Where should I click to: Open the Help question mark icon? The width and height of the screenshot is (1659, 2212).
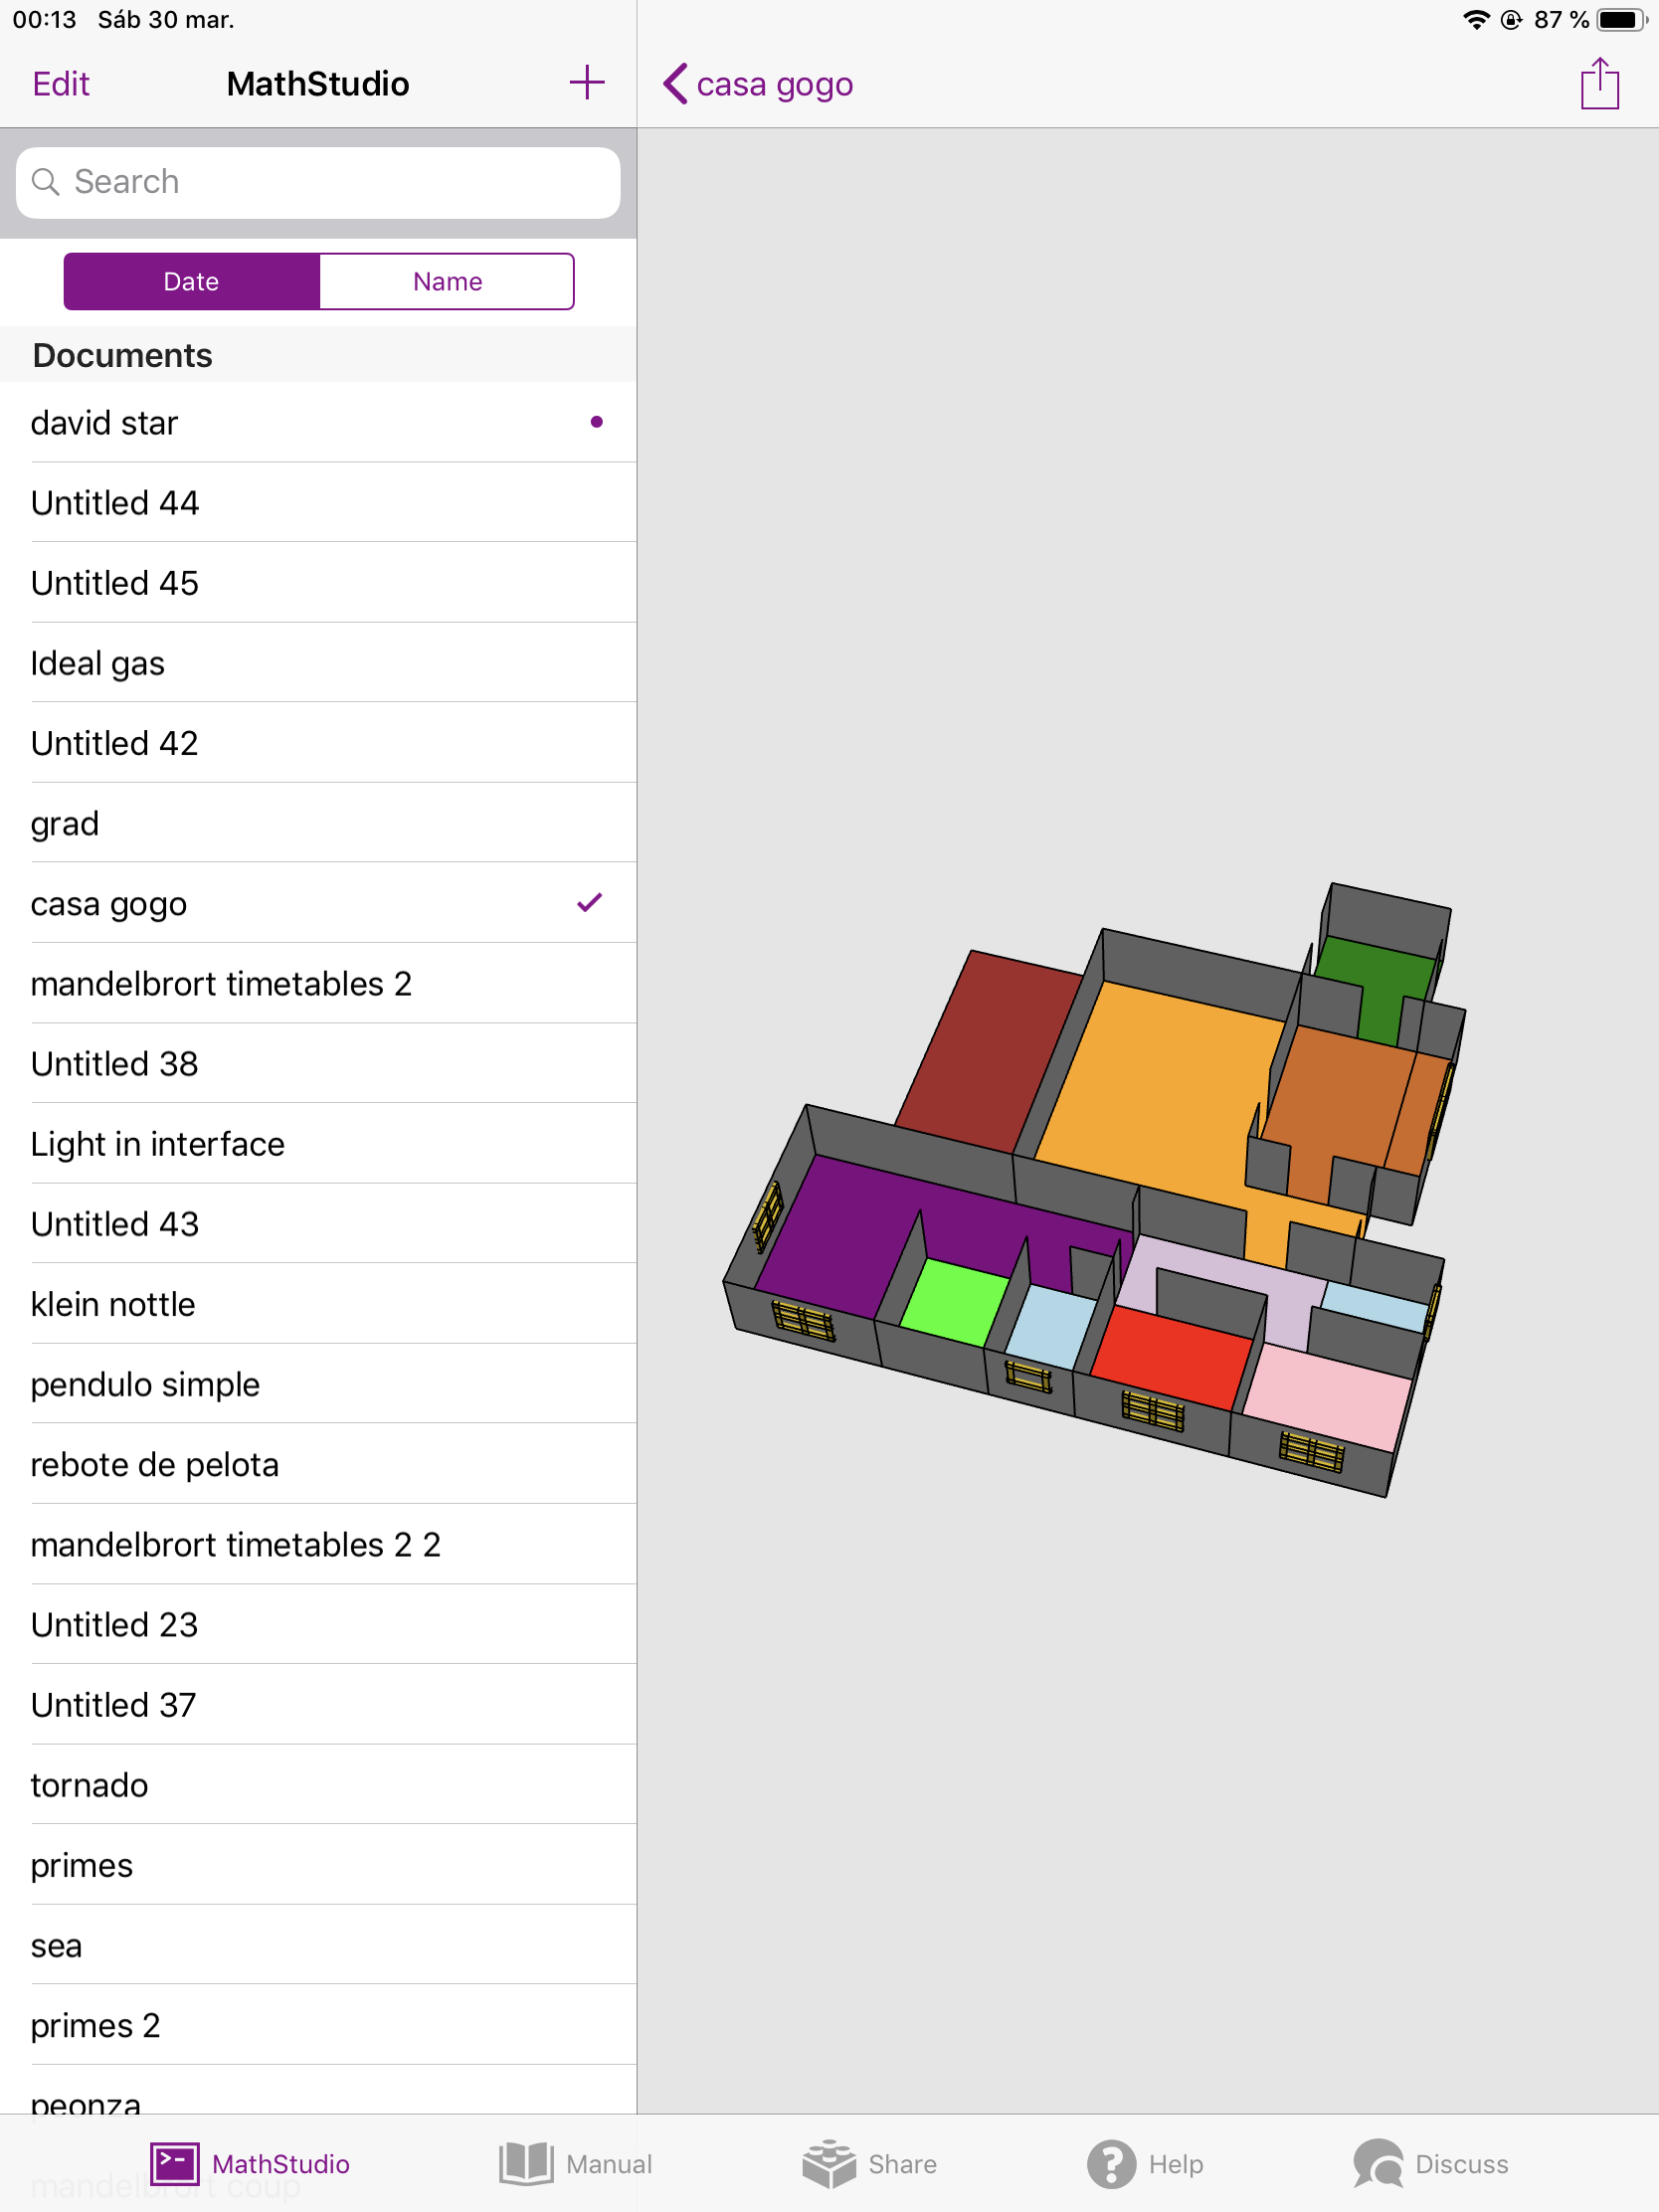[1111, 2163]
